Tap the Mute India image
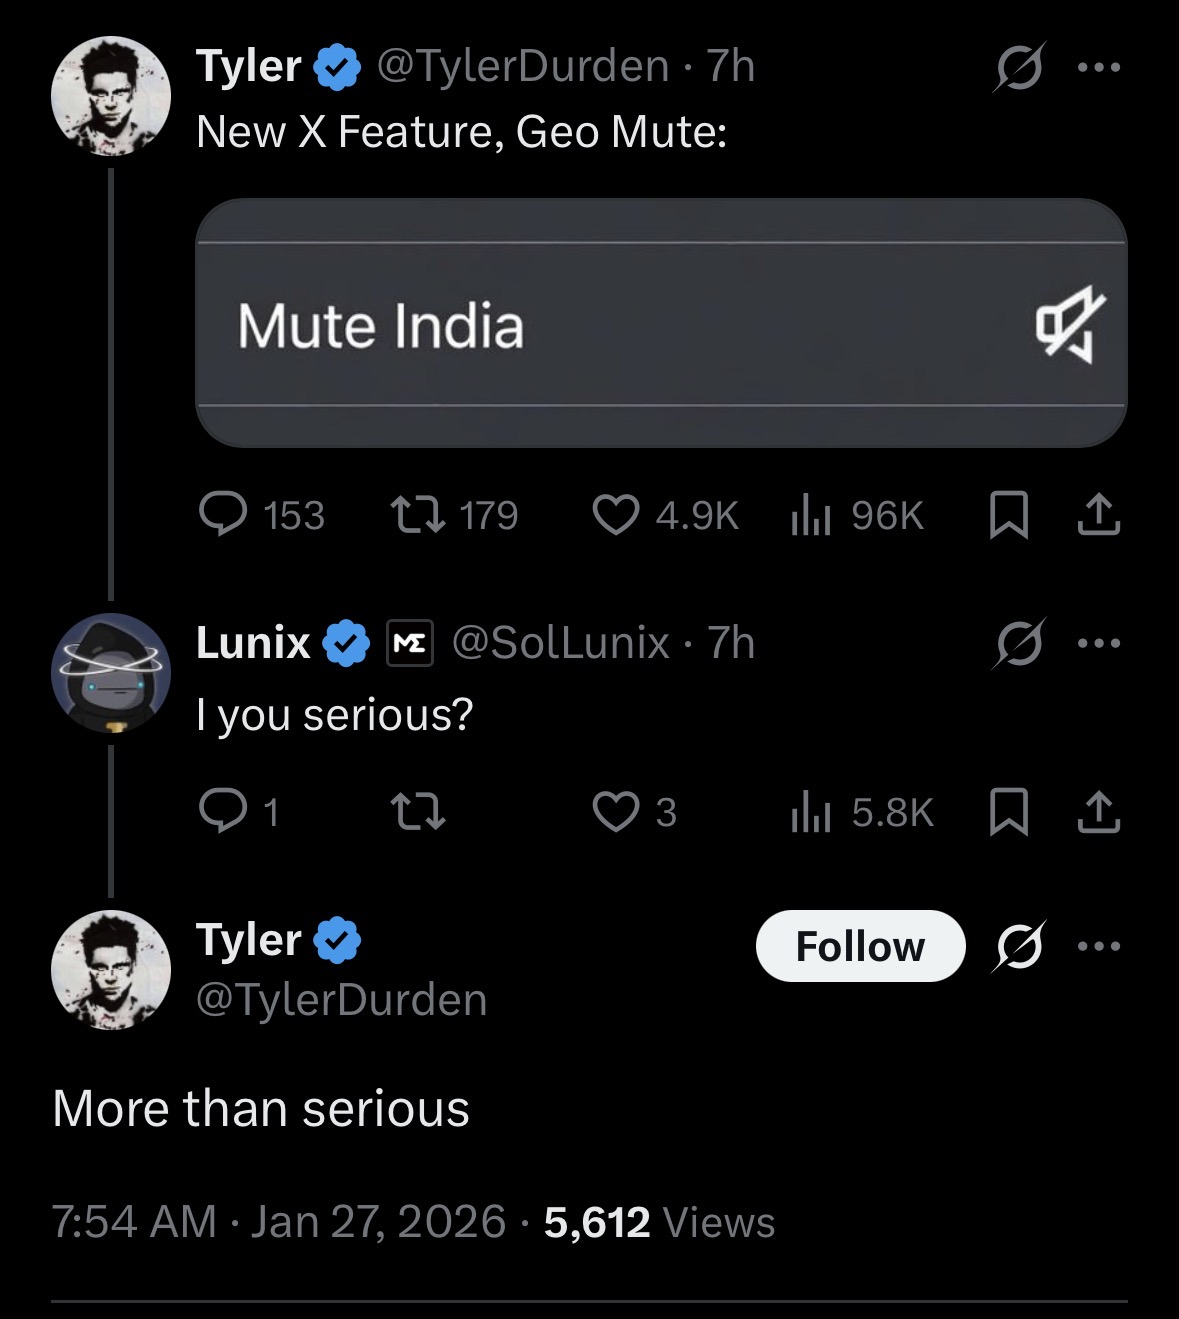 (x=661, y=323)
